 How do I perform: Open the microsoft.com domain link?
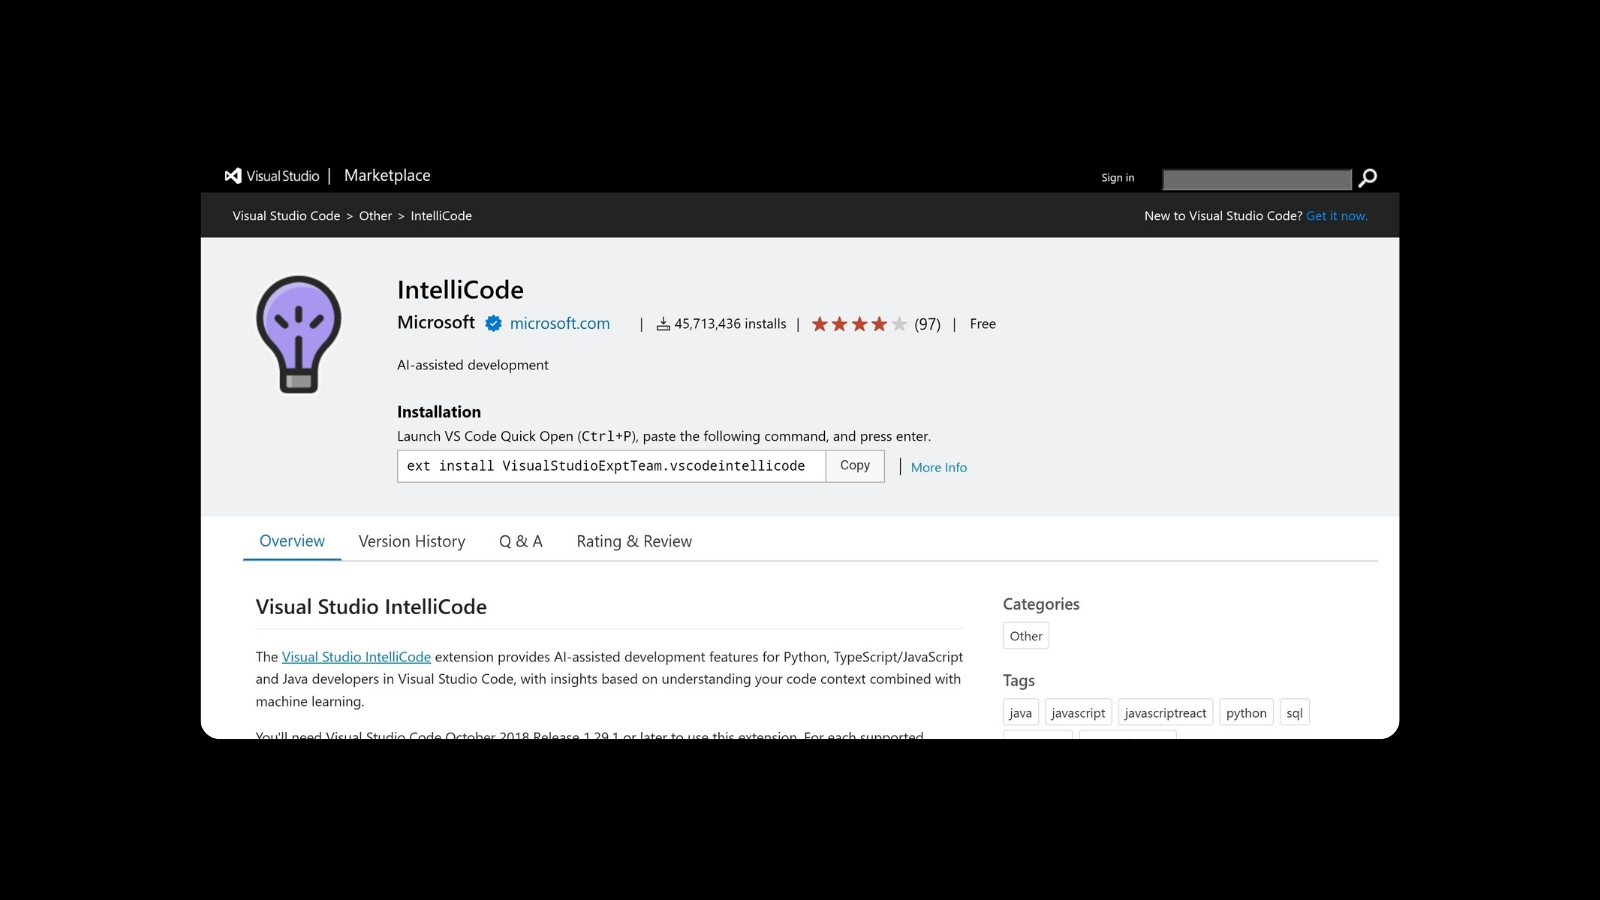(560, 323)
